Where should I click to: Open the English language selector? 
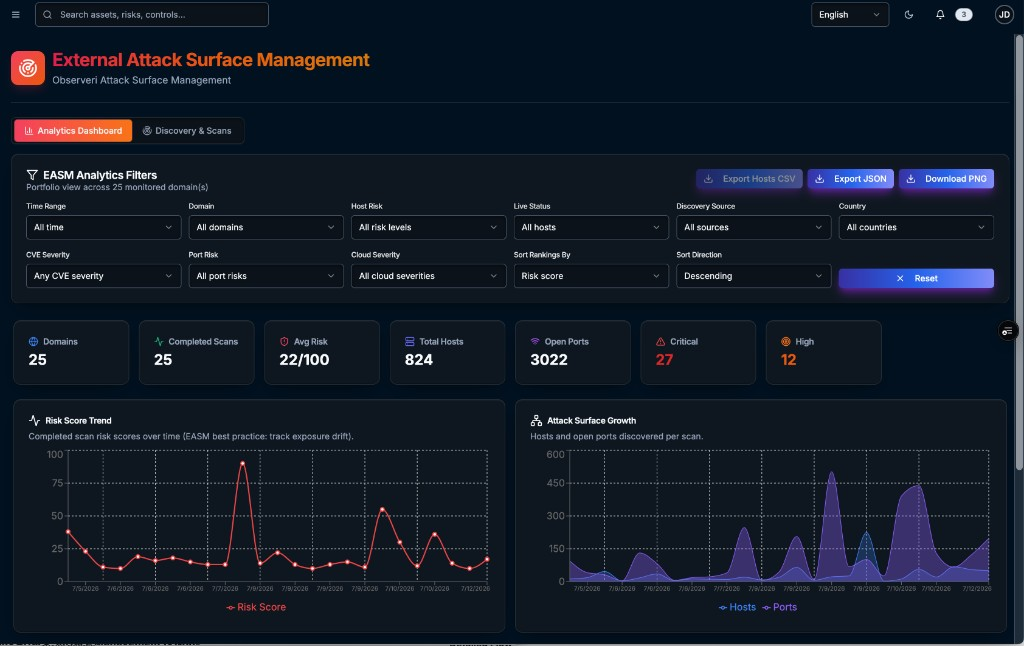850,14
